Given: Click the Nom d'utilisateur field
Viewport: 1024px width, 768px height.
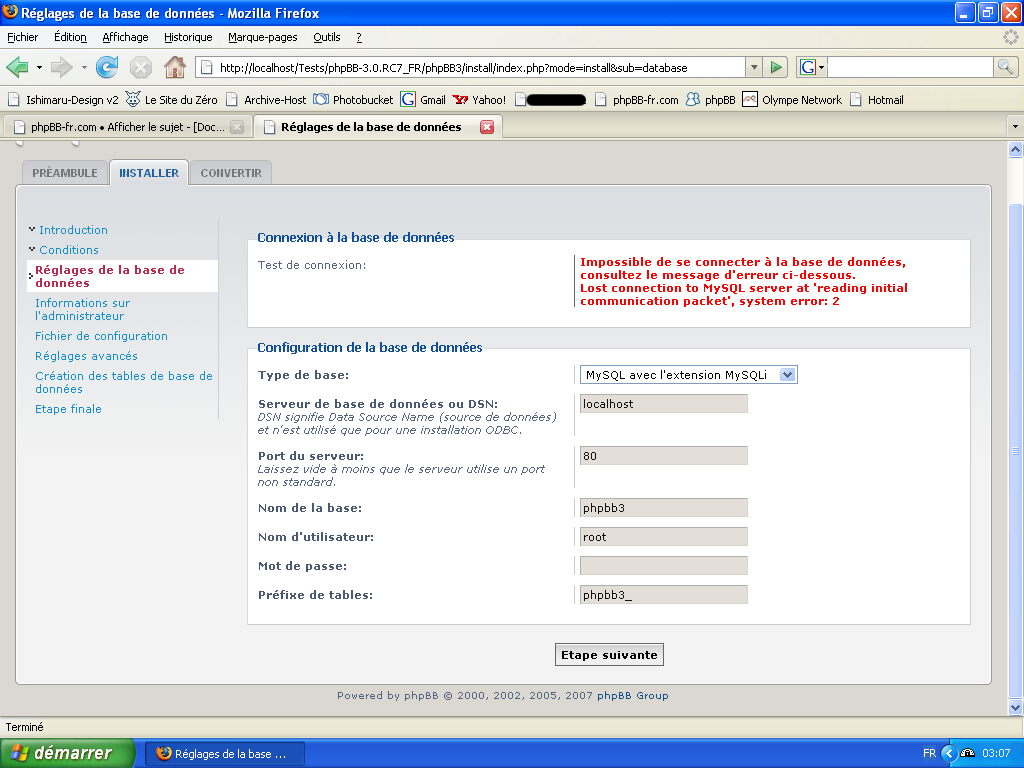Looking at the screenshot, I should point(664,537).
